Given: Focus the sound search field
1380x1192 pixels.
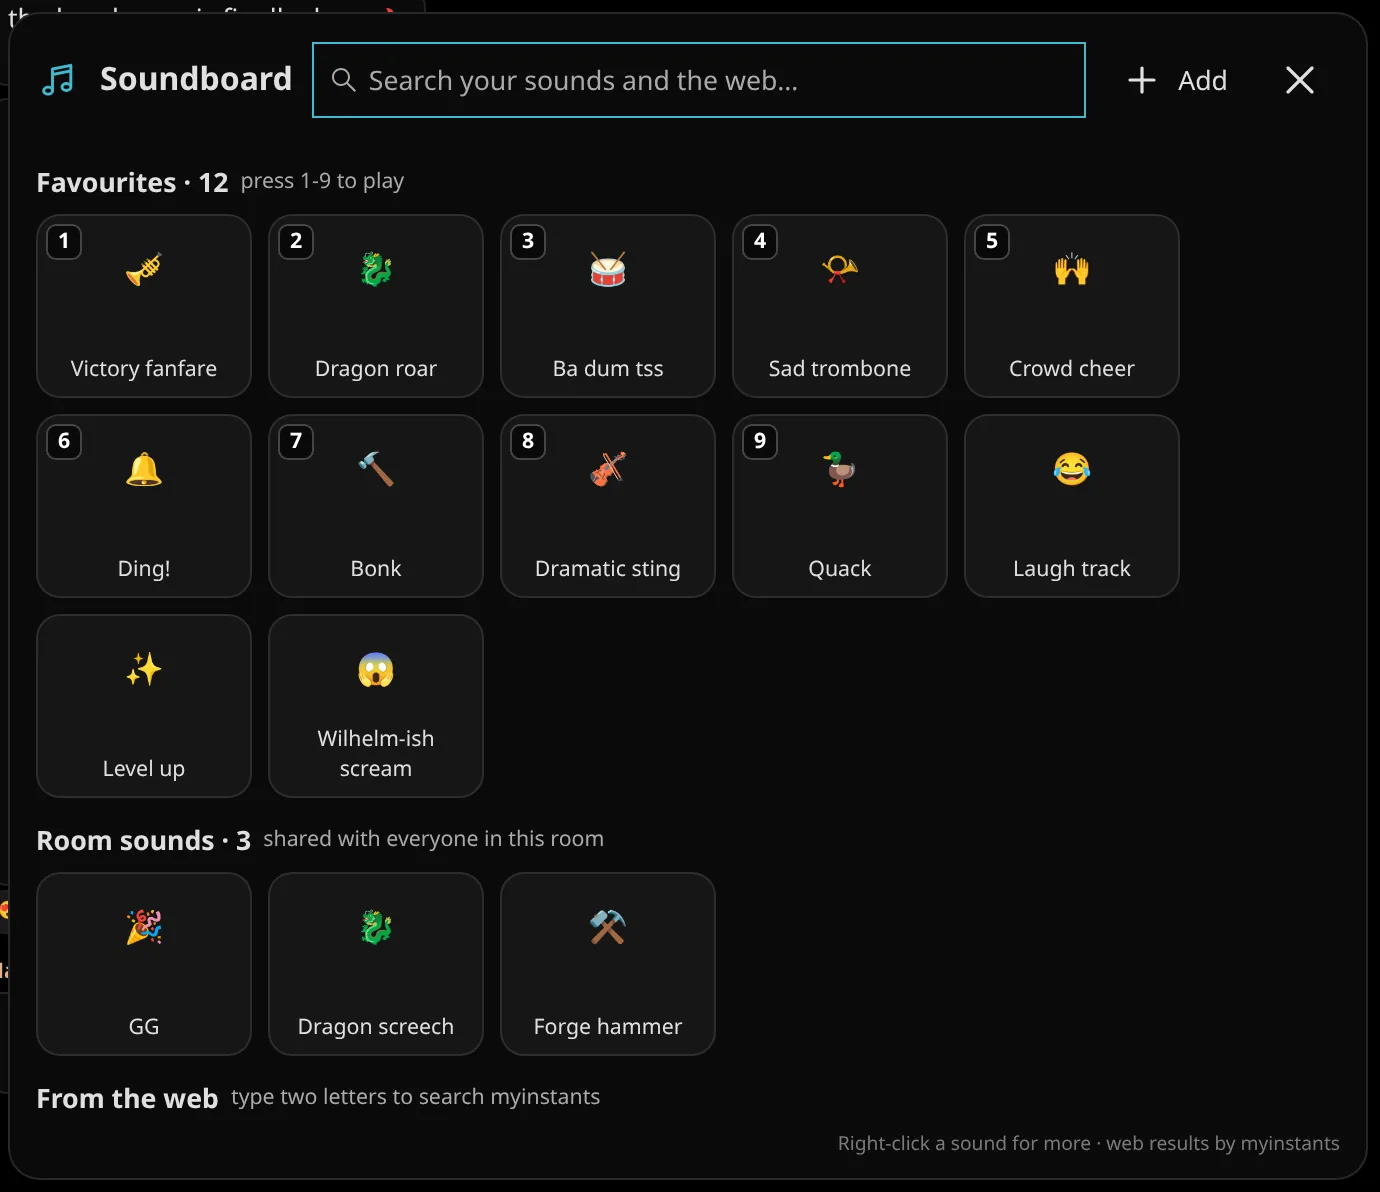Looking at the screenshot, I should point(699,80).
